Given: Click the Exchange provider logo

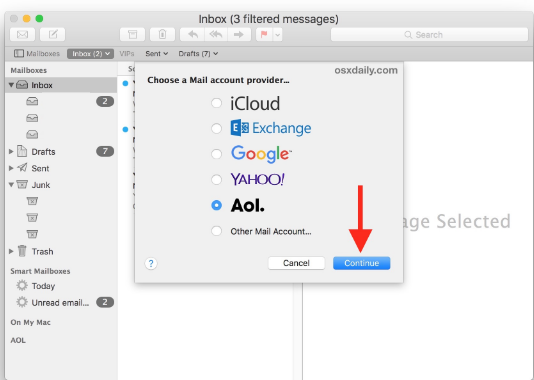Looking at the screenshot, I should (x=271, y=128).
